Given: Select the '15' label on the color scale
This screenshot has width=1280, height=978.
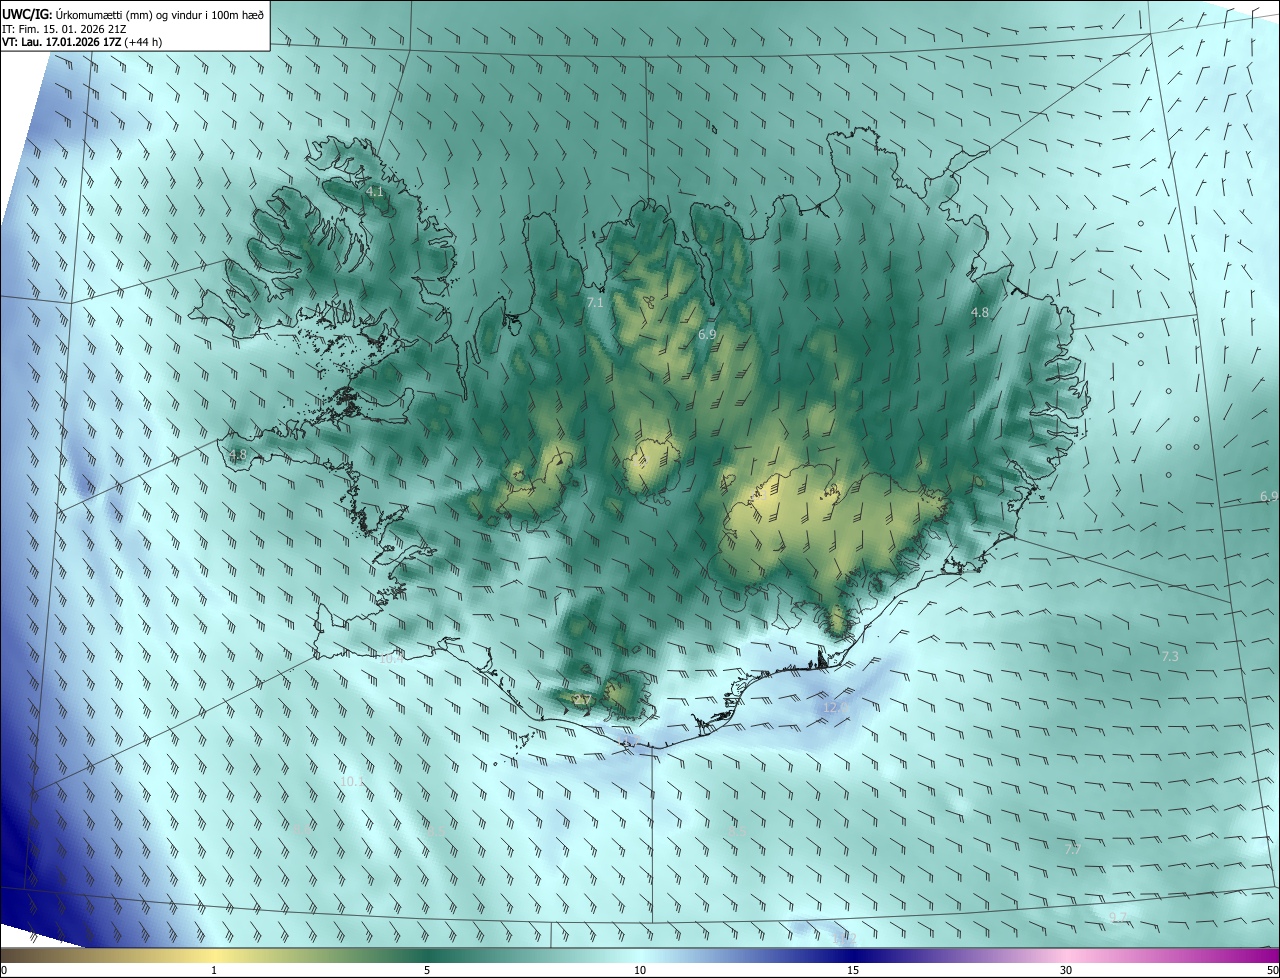Looking at the screenshot, I should click(x=853, y=970).
